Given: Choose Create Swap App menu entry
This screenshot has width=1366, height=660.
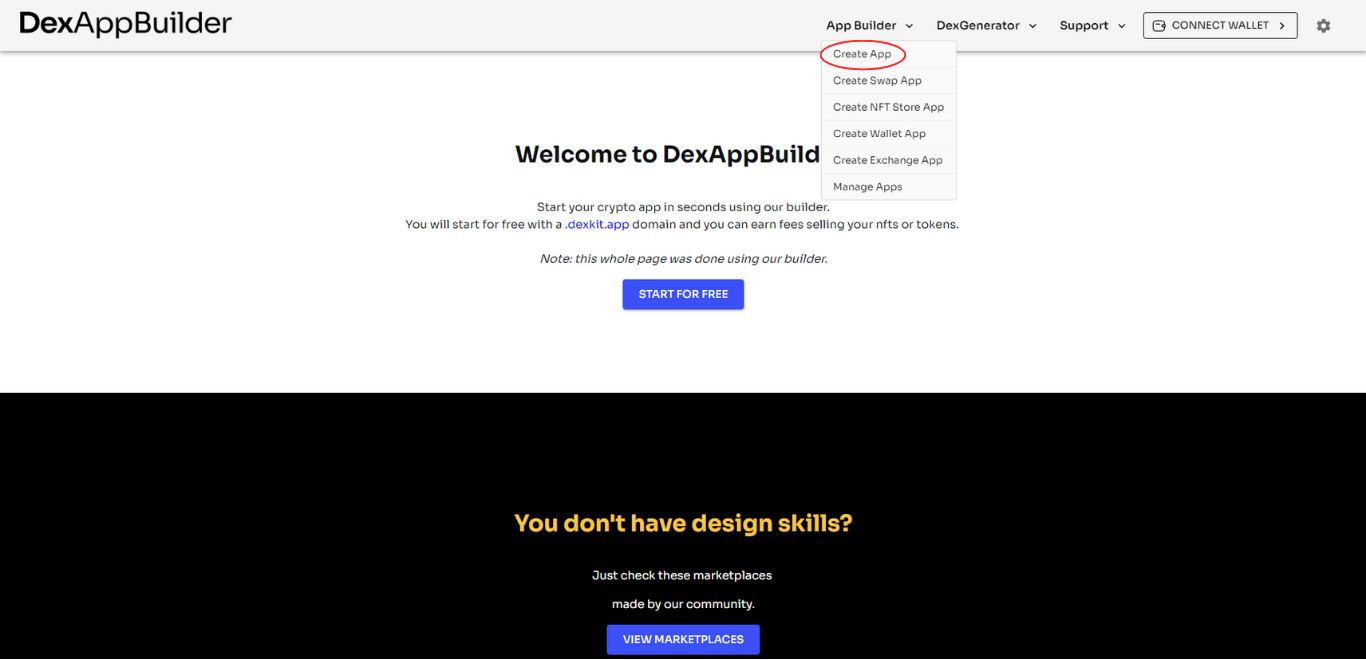Looking at the screenshot, I should click(x=877, y=80).
